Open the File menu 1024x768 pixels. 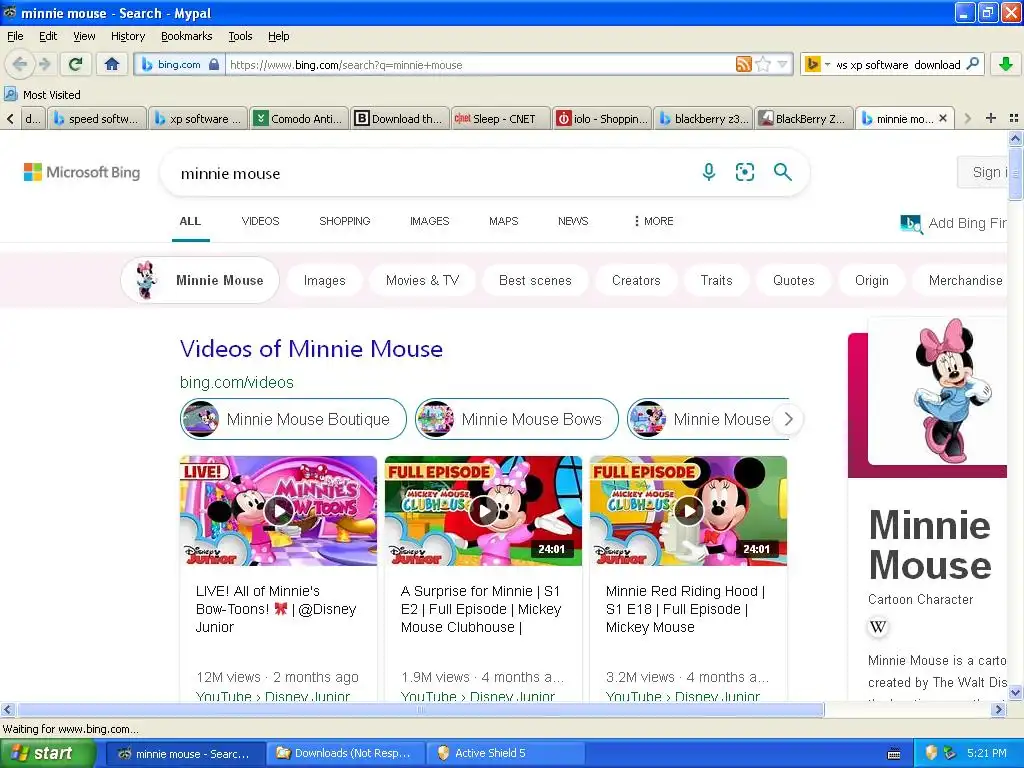pos(15,36)
